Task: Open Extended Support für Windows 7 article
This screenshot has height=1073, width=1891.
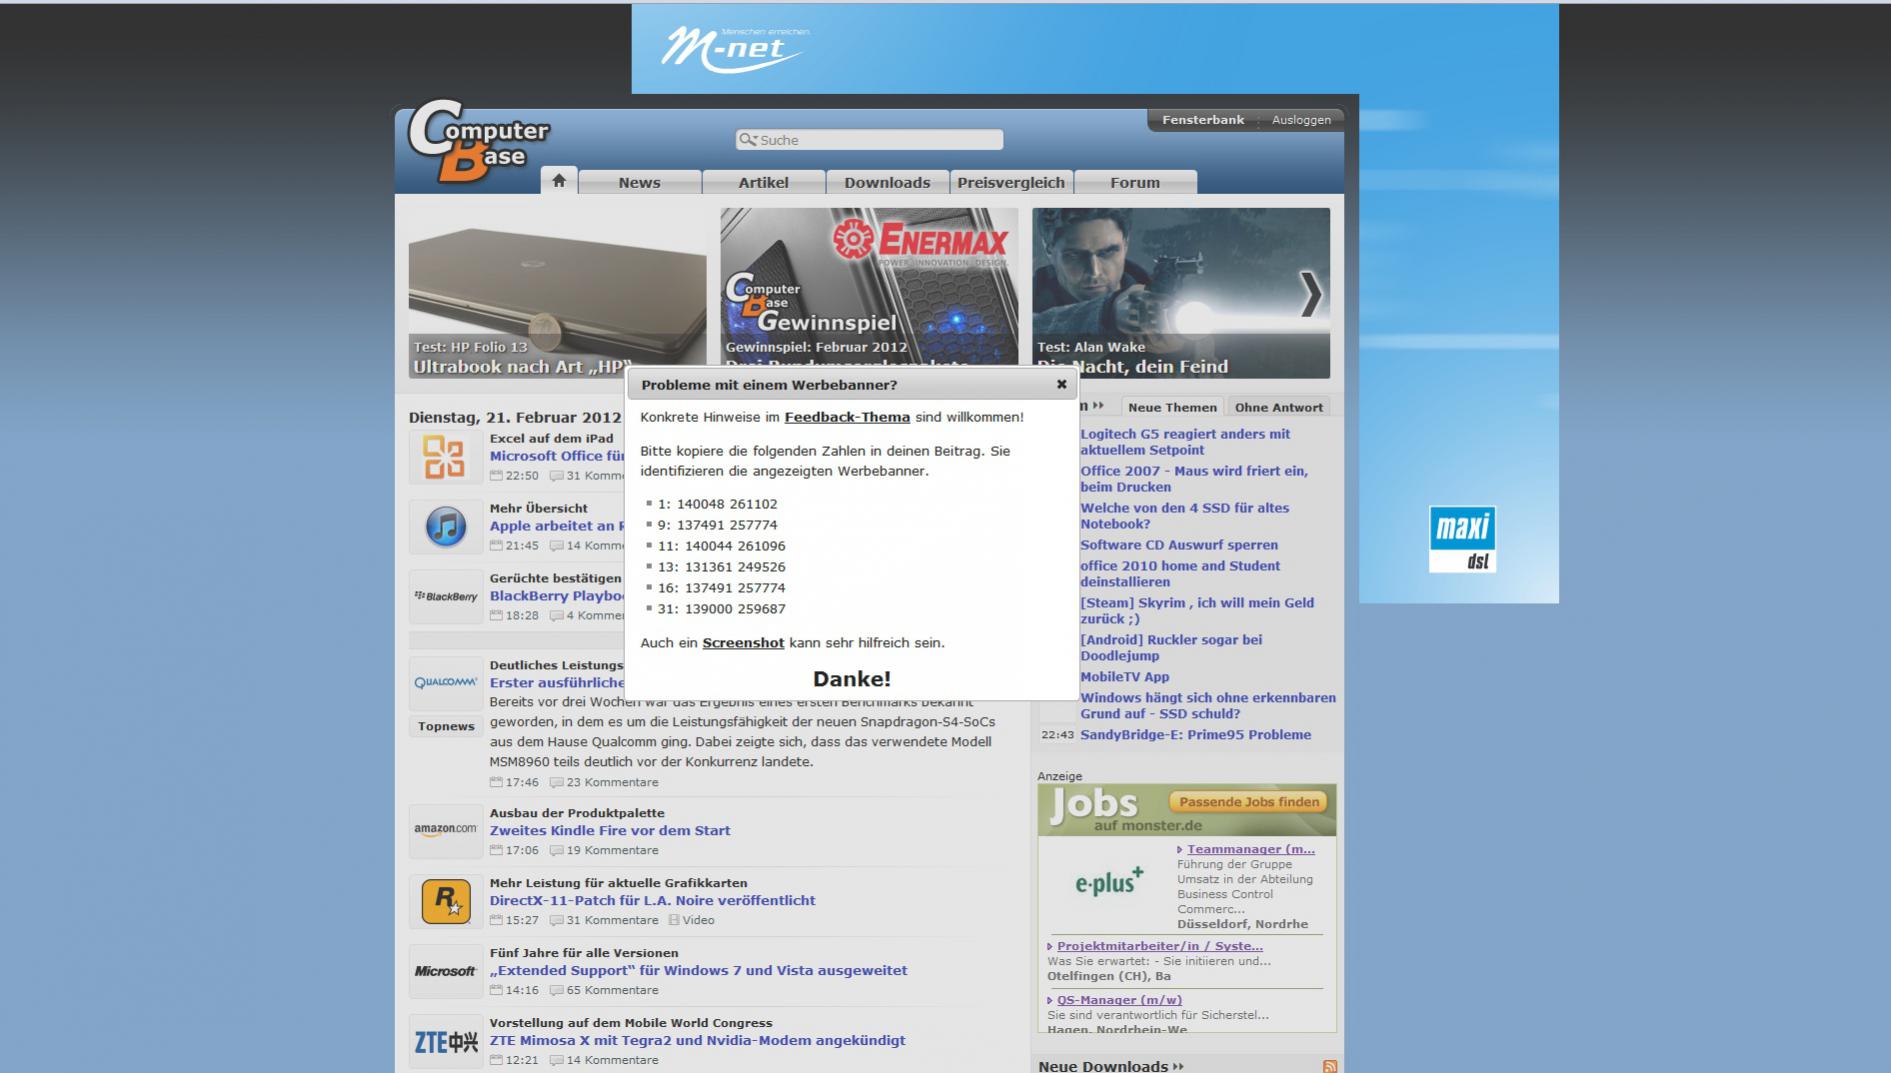Action: [698, 971]
